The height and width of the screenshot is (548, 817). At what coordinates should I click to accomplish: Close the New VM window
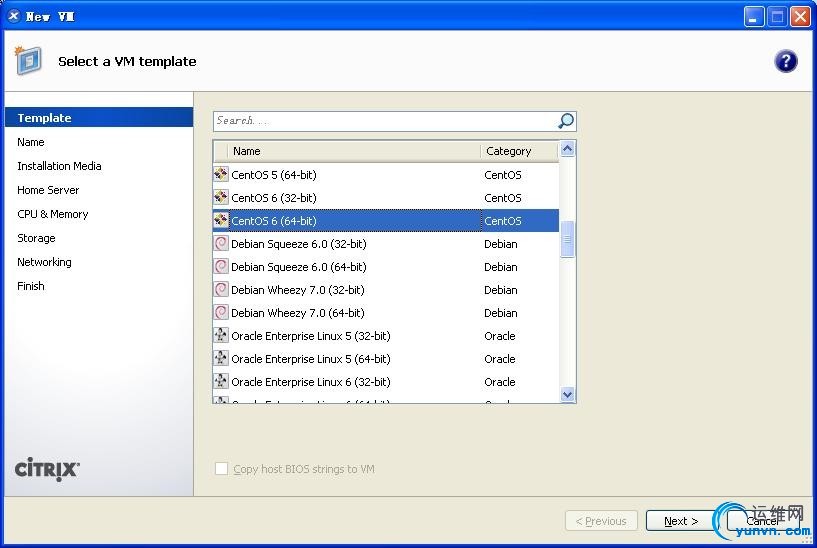tap(800, 17)
